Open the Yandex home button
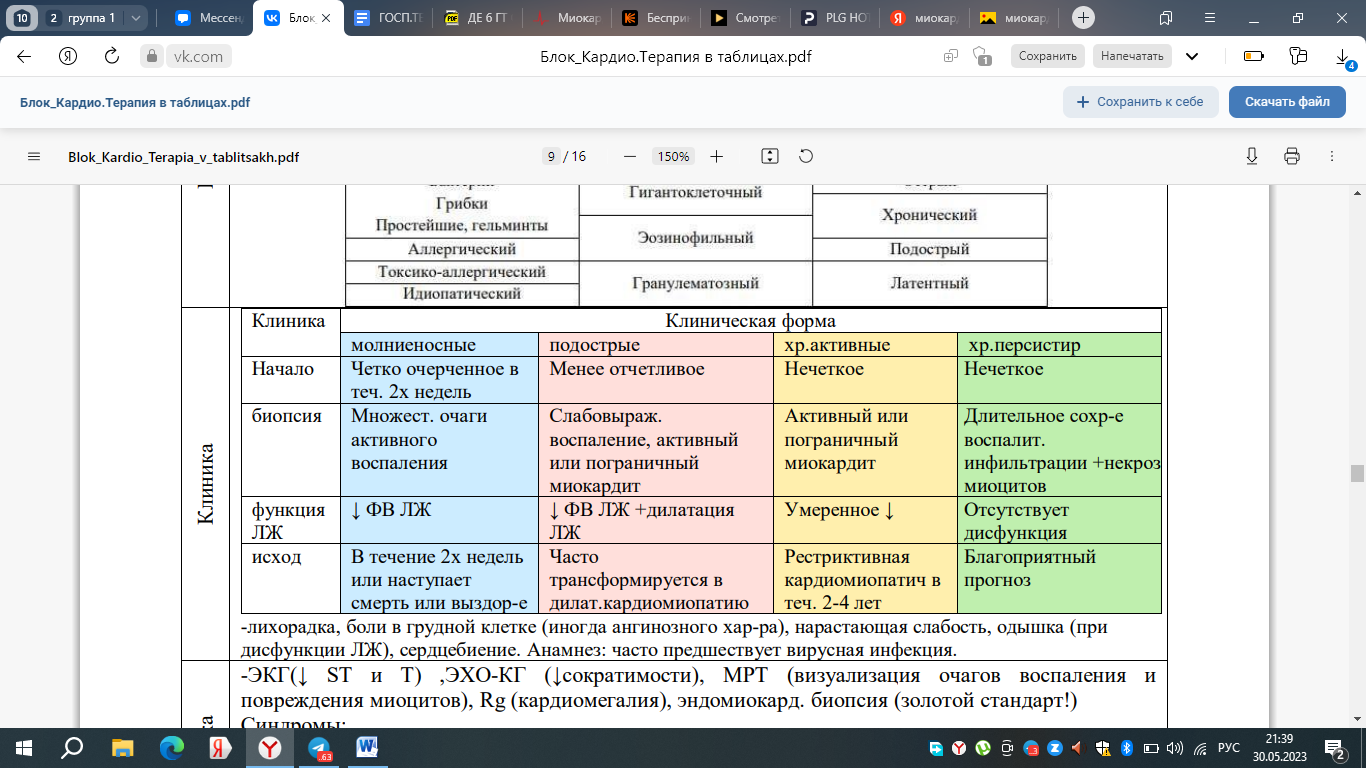The height and width of the screenshot is (768, 1366). click(68, 56)
